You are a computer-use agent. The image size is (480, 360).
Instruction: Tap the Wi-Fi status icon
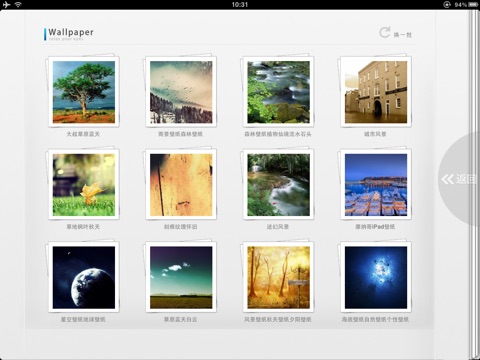tap(18, 4)
